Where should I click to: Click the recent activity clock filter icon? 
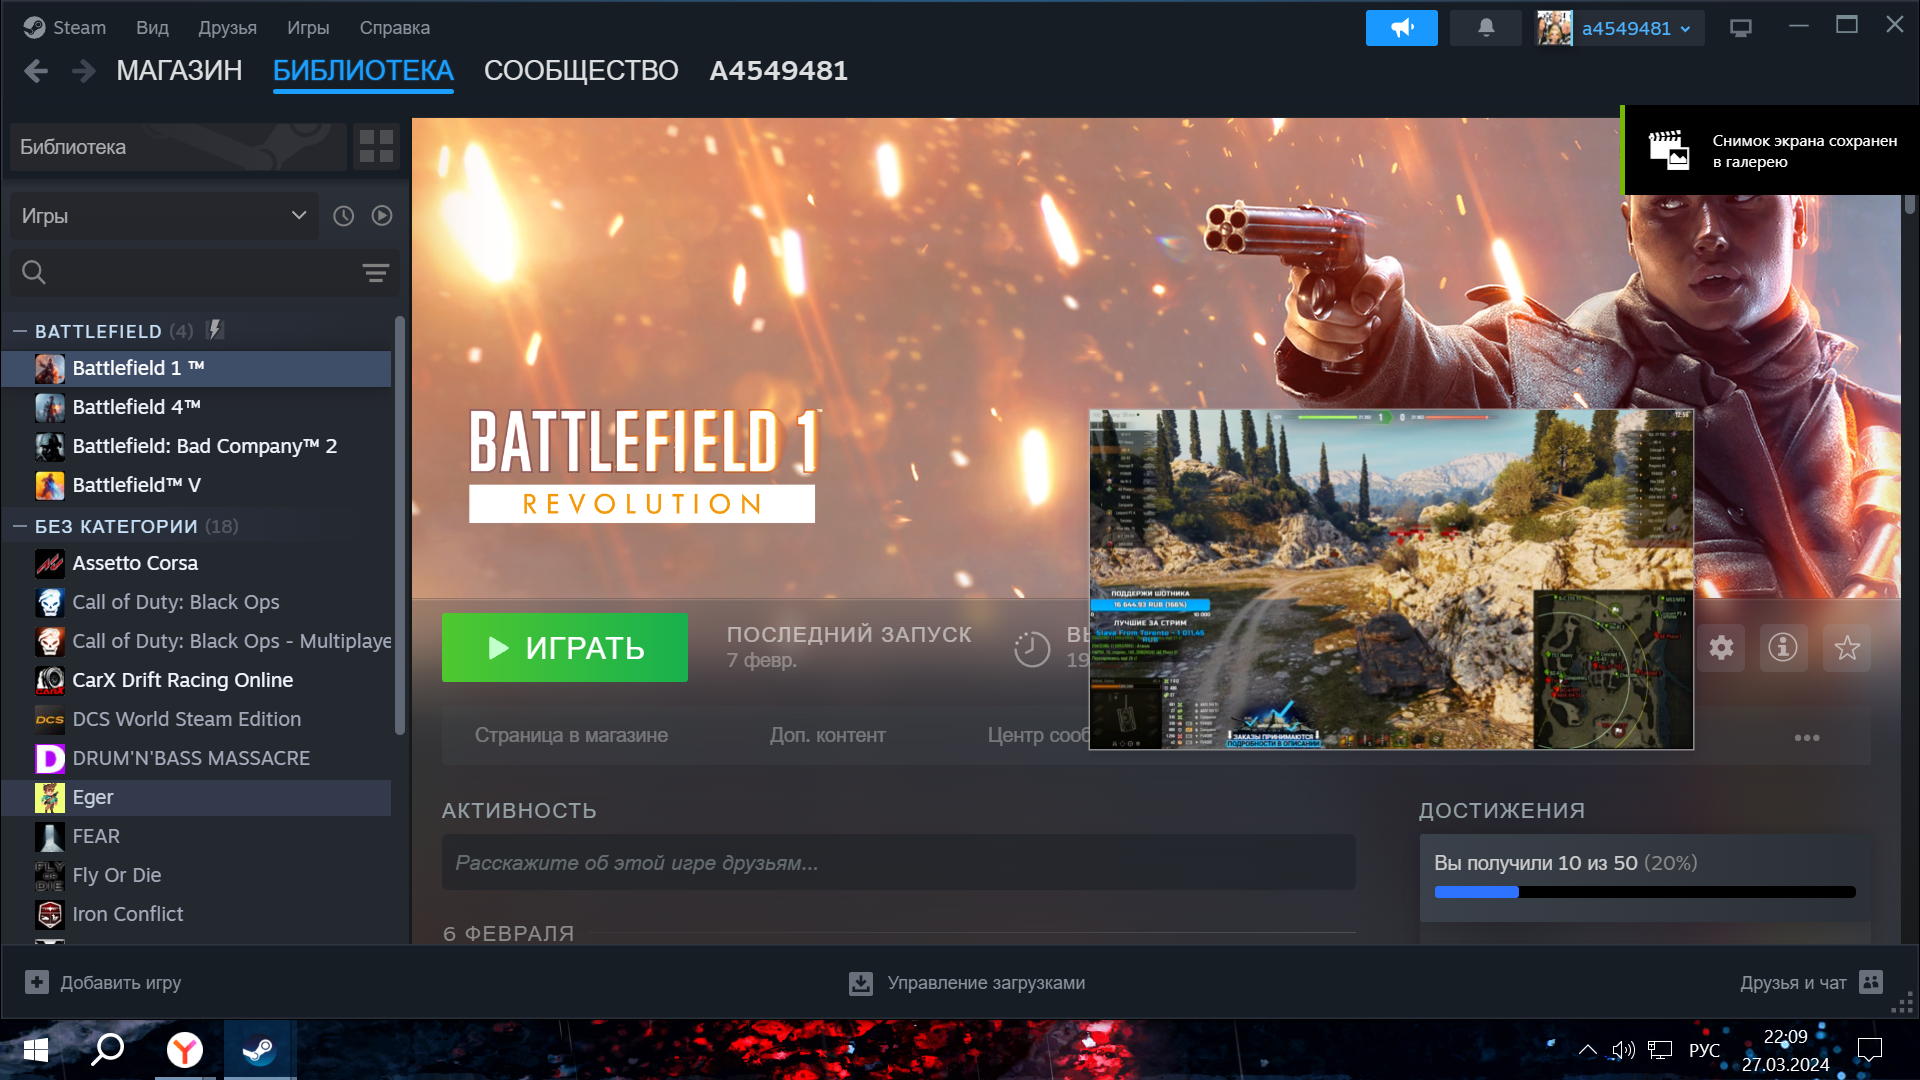343,216
